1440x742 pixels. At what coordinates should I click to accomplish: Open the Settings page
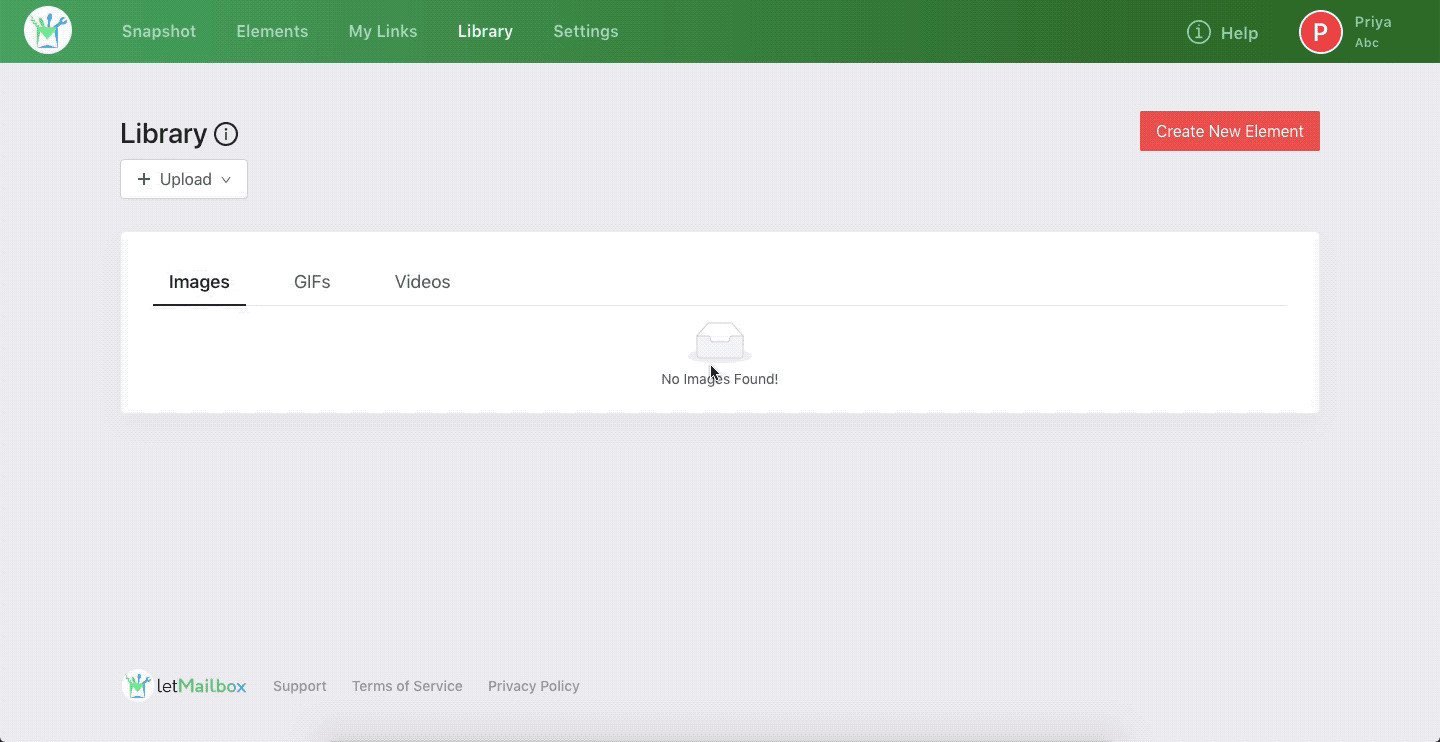[586, 31]
